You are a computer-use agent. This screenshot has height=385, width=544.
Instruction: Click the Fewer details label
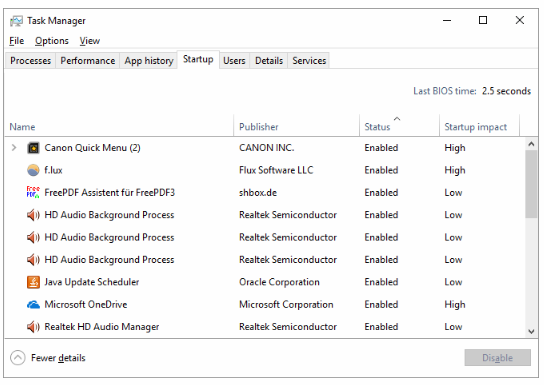click(x=58, y=358)
